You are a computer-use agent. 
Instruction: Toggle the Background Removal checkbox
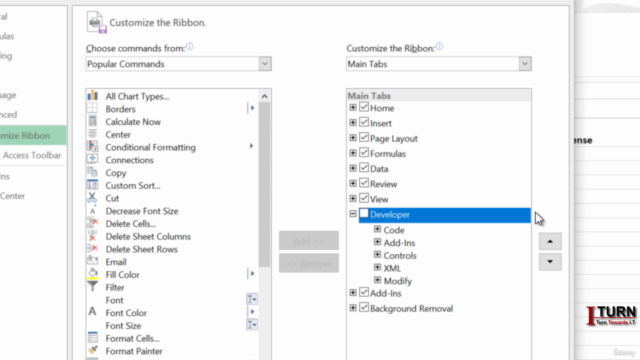364,307
